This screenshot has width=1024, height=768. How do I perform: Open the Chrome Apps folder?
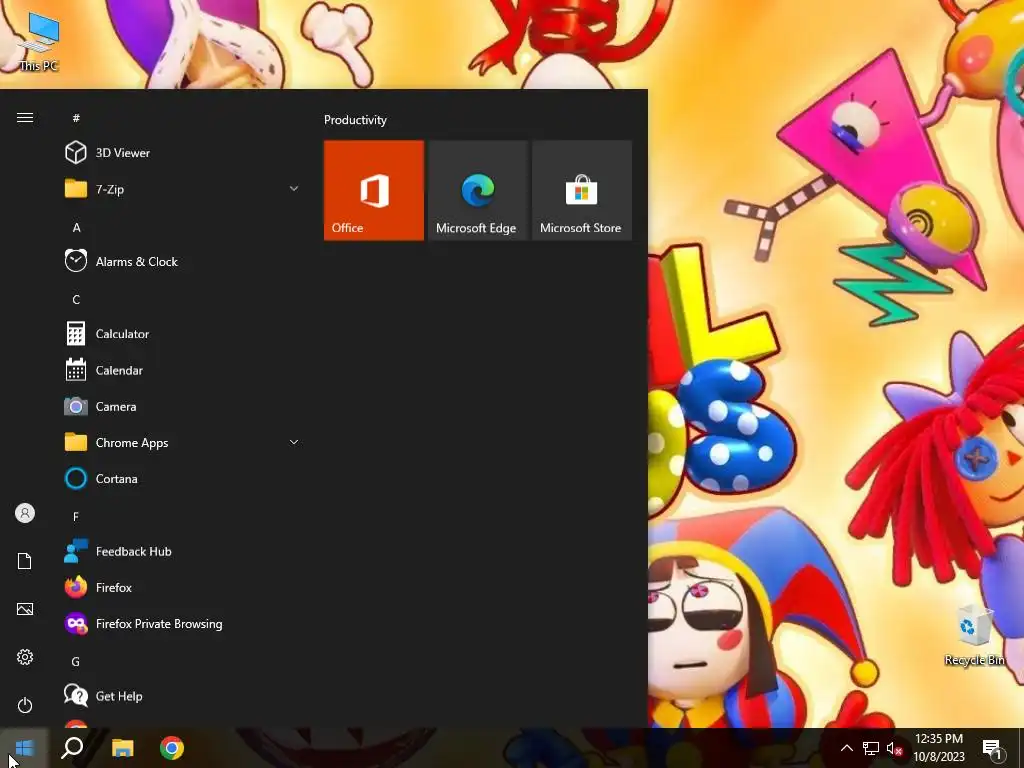(182, 443)
